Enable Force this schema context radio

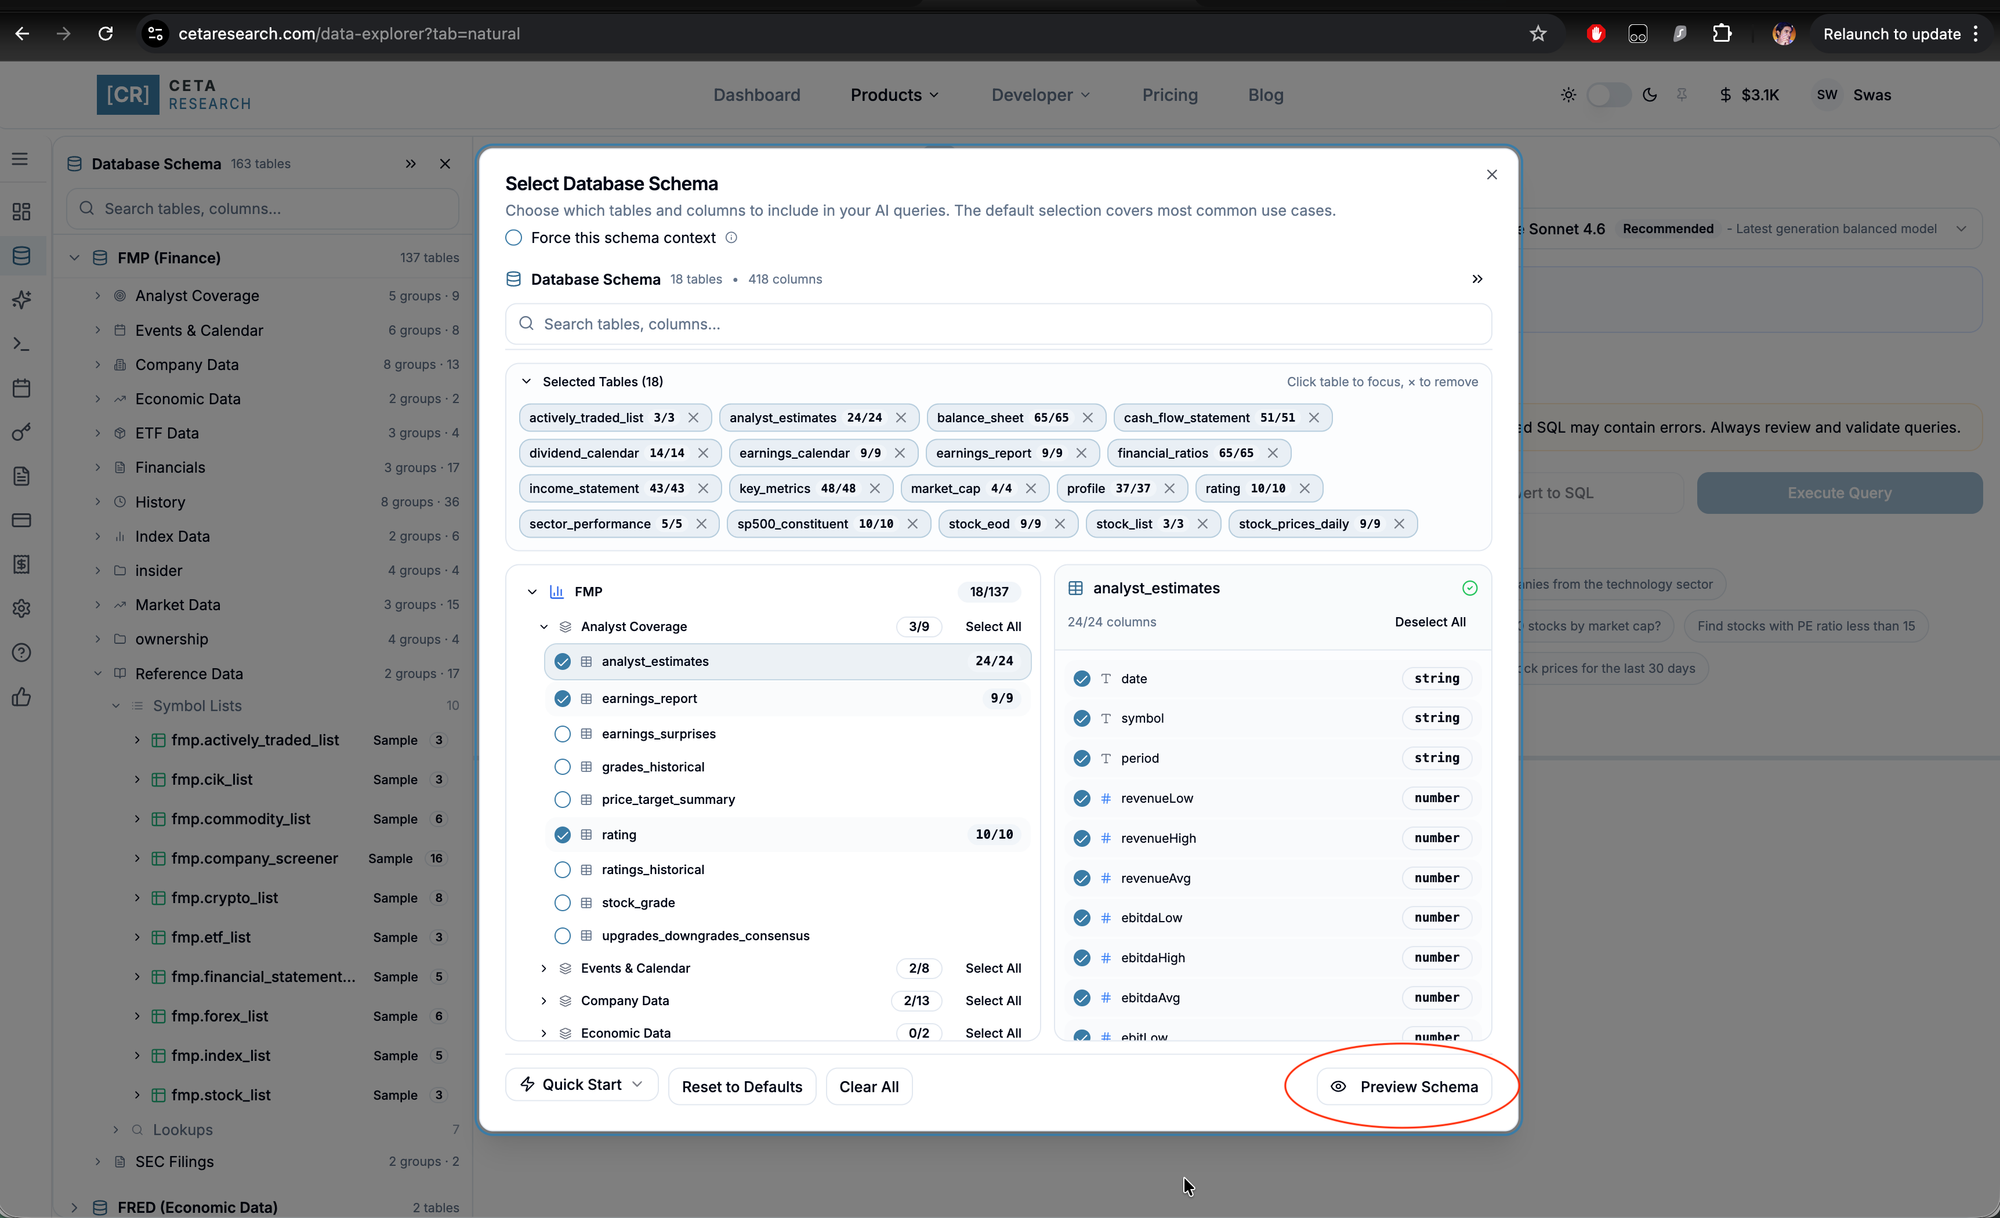click(x=514, y=238)
